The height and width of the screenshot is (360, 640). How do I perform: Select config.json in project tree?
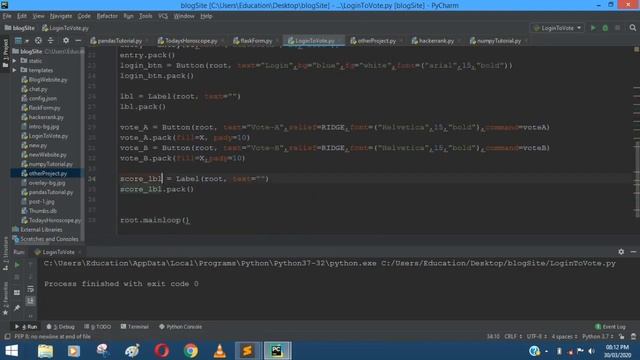39,98
